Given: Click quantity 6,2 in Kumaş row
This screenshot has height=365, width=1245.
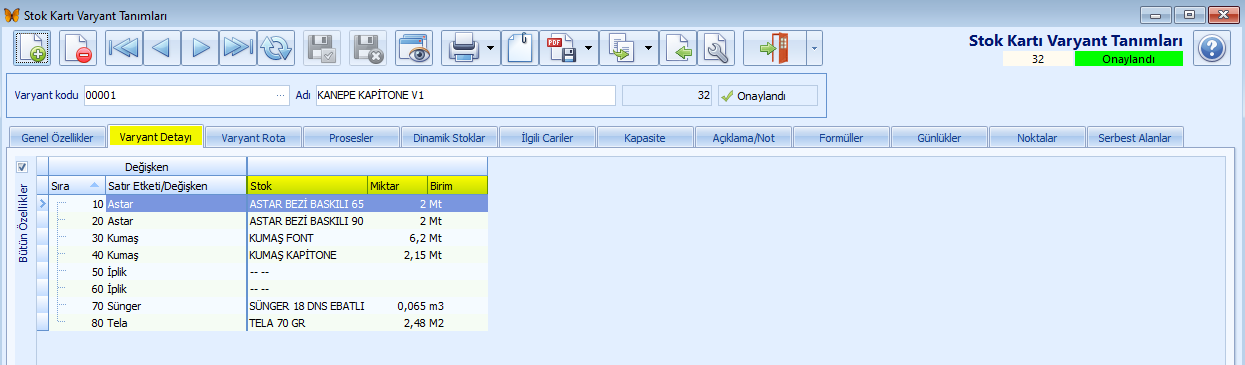Looking at the screenshot, I should click(x=397, y=238).
